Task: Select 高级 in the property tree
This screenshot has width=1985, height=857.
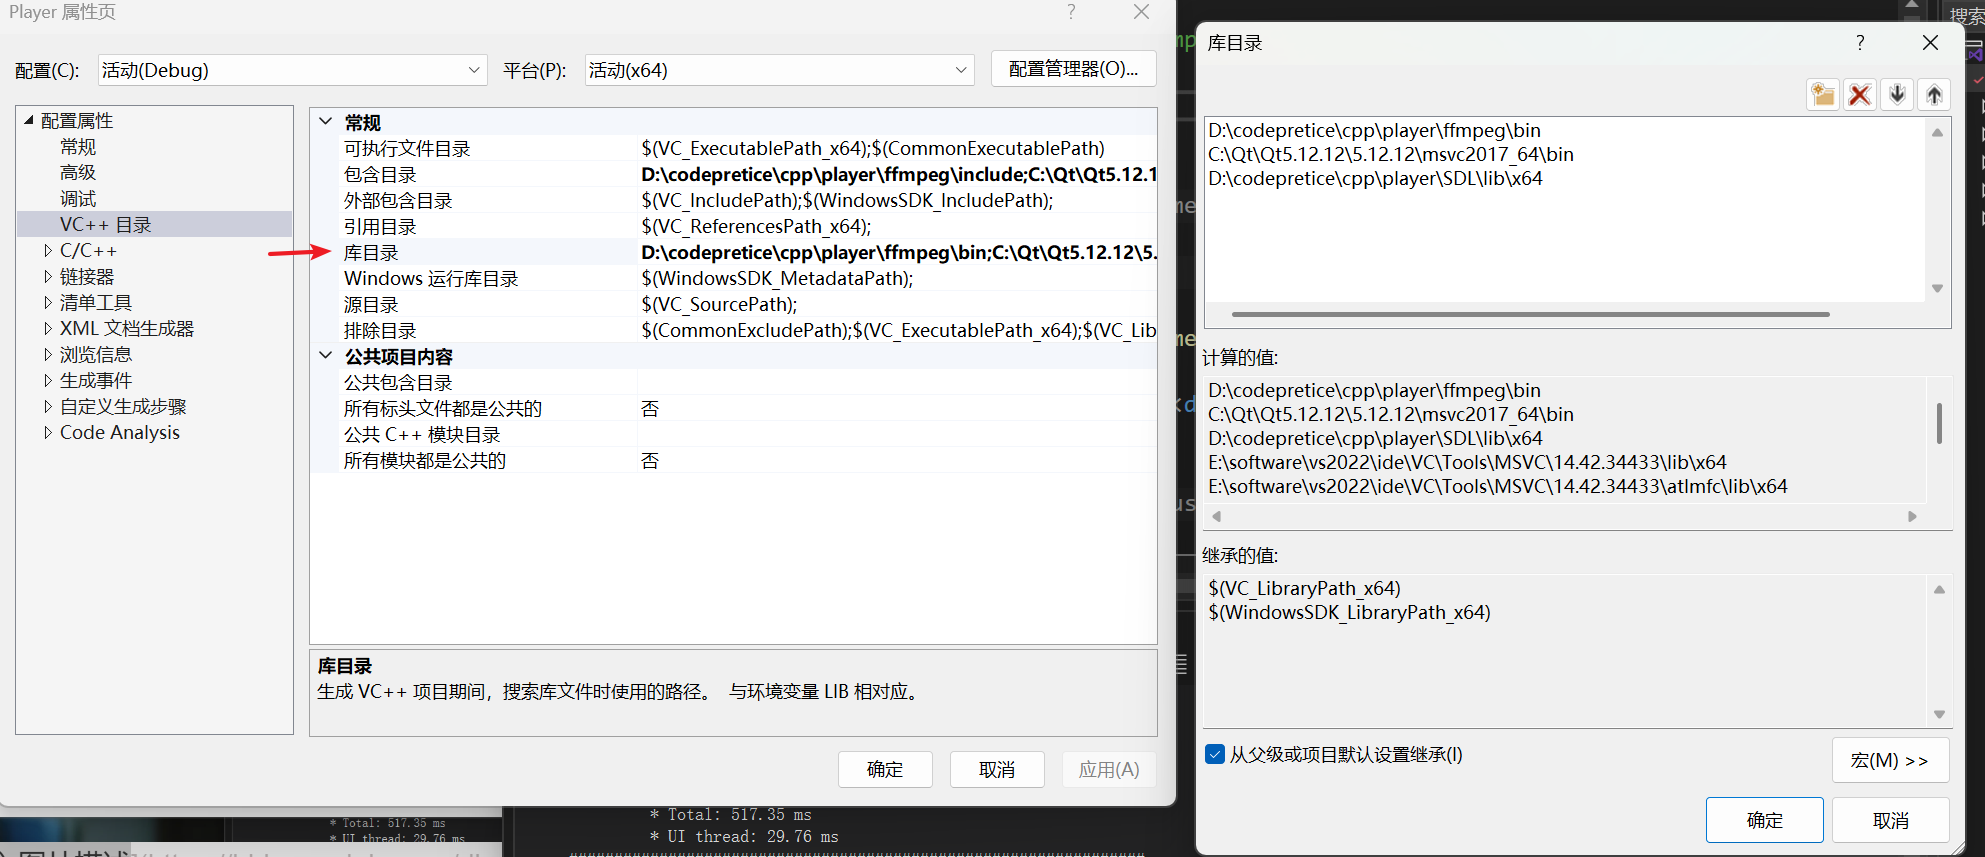Action: point(78,172)
